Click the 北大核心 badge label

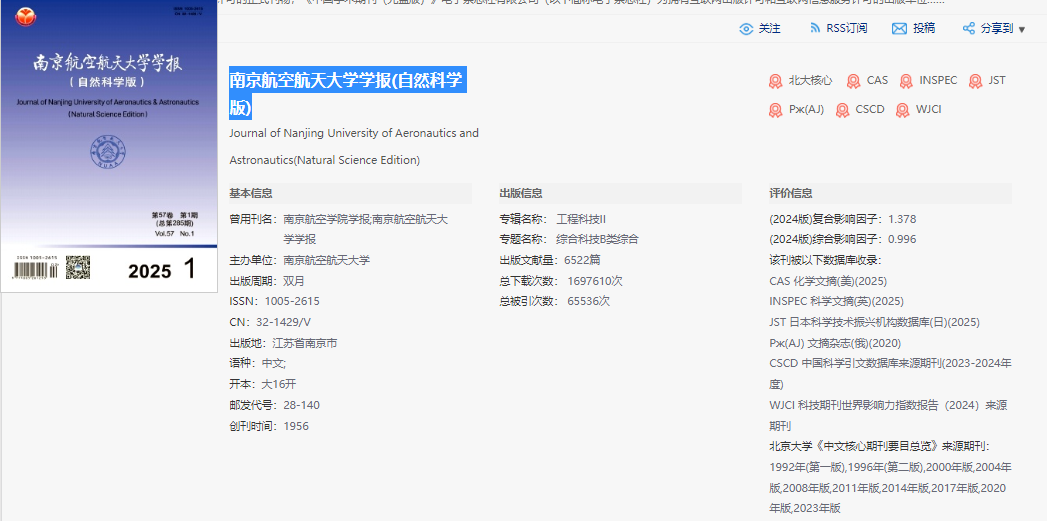811,81
